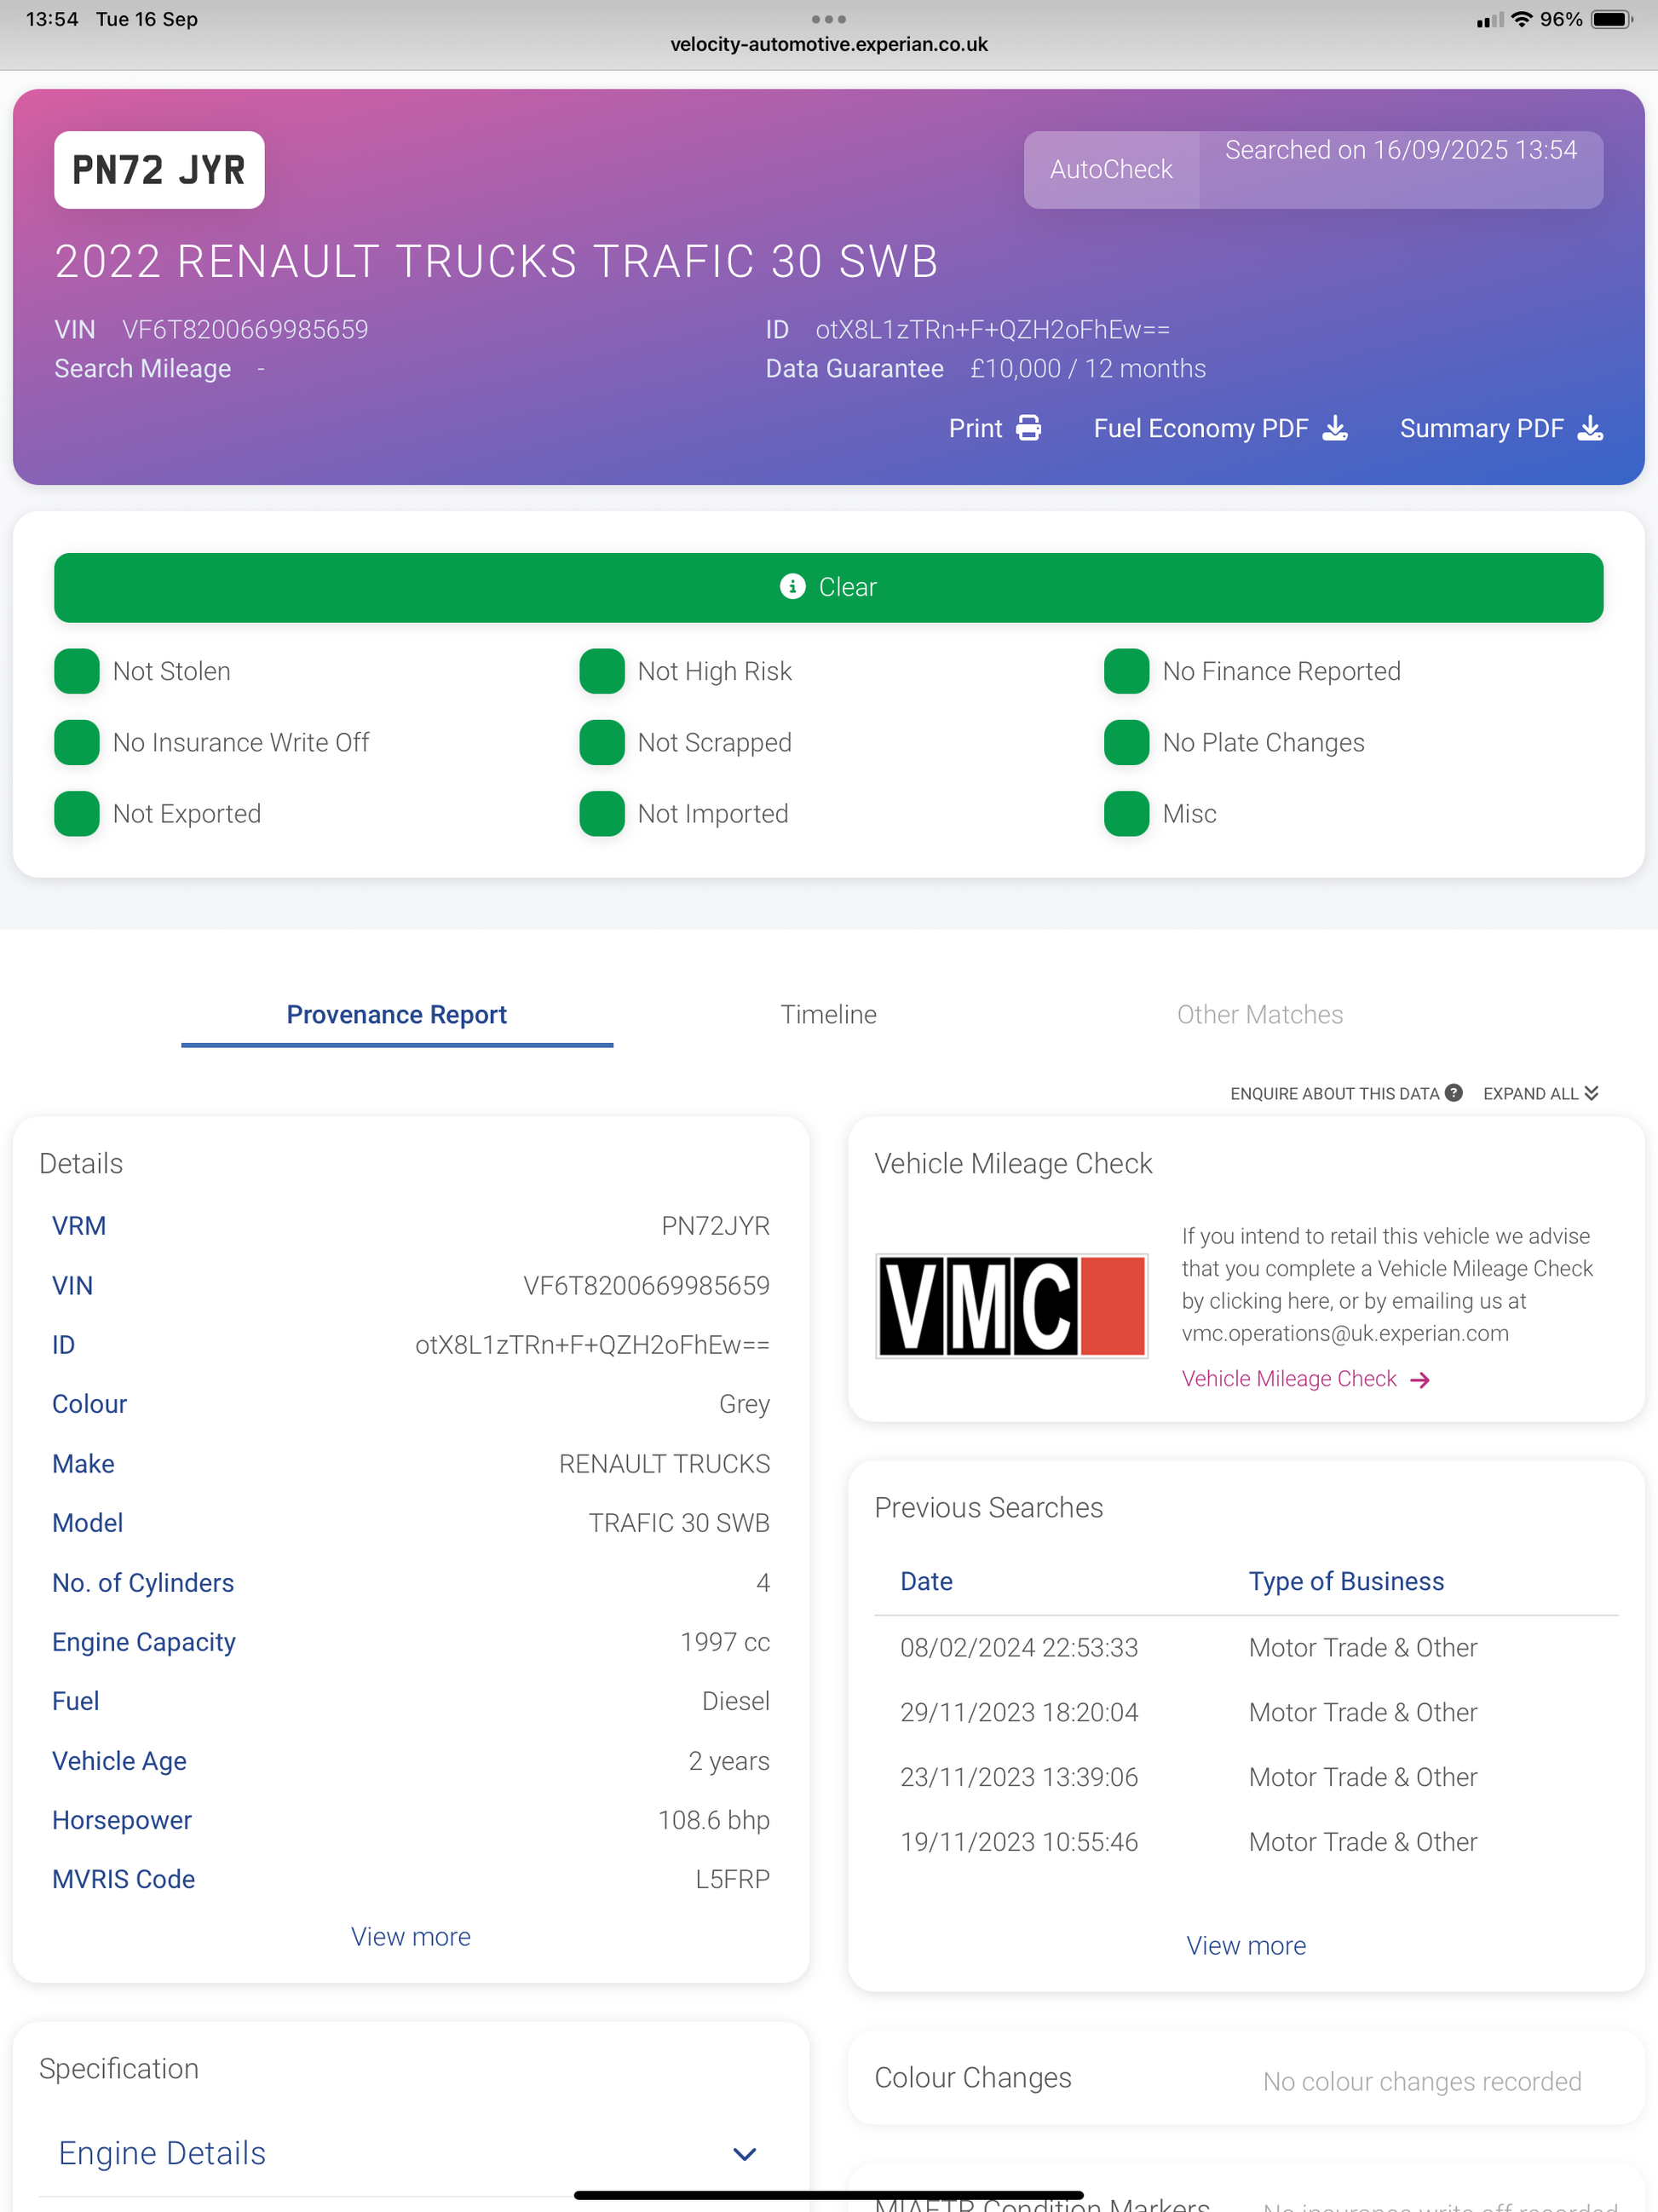Click View more under Previous Searches
The height and width of the screenshot is (2212, 1658).
point(1245,1946)
